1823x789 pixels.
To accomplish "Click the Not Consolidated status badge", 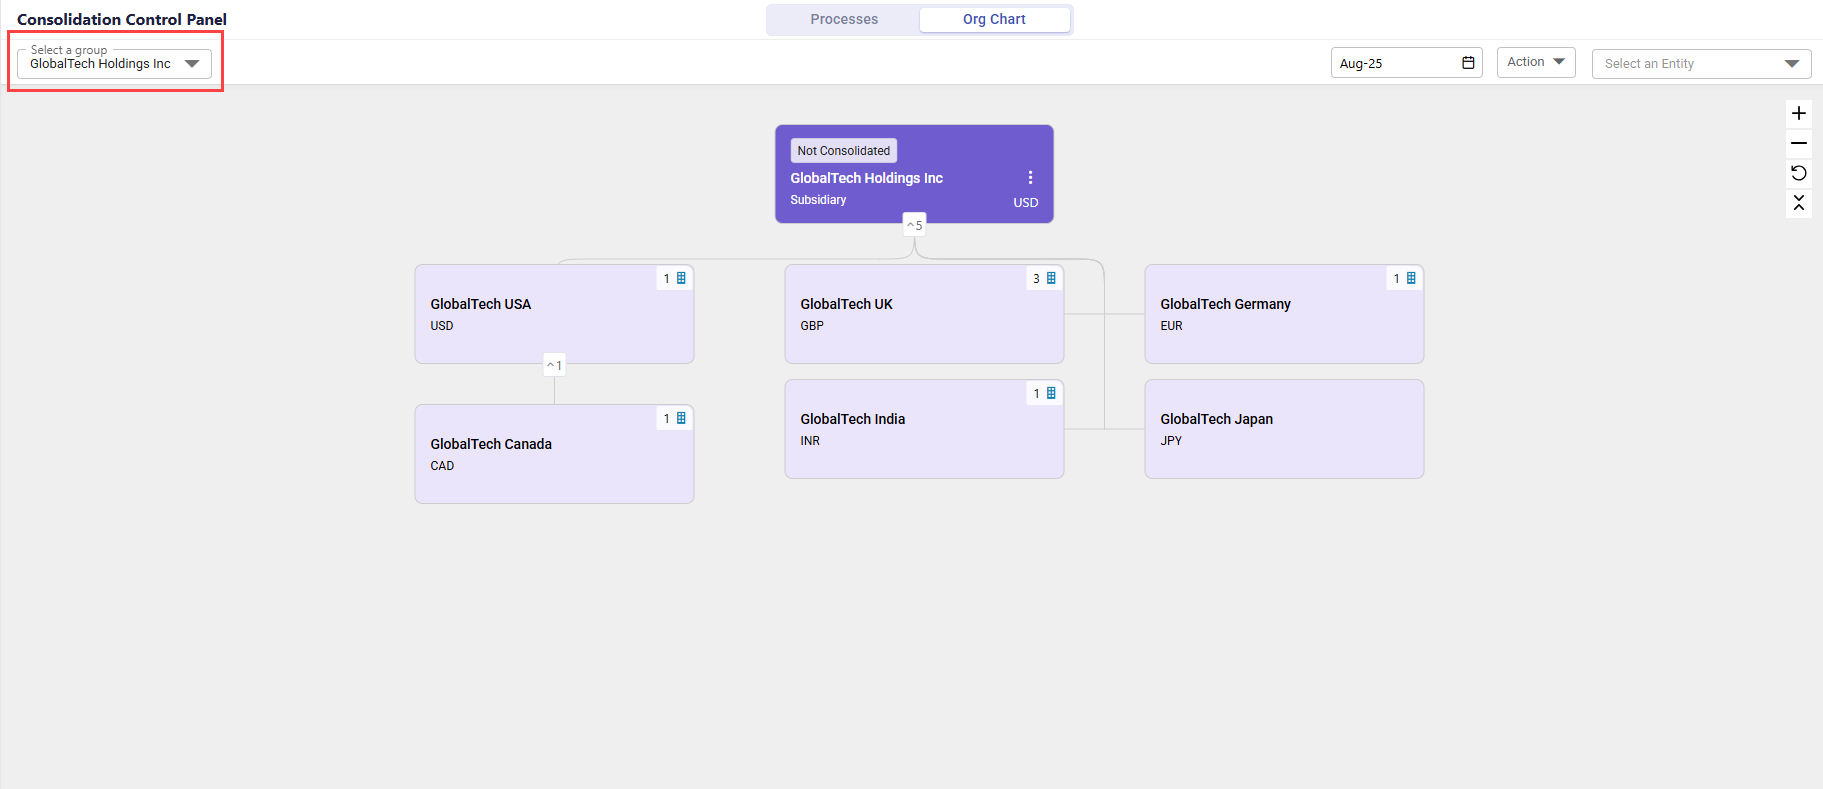I will (843, 151).
